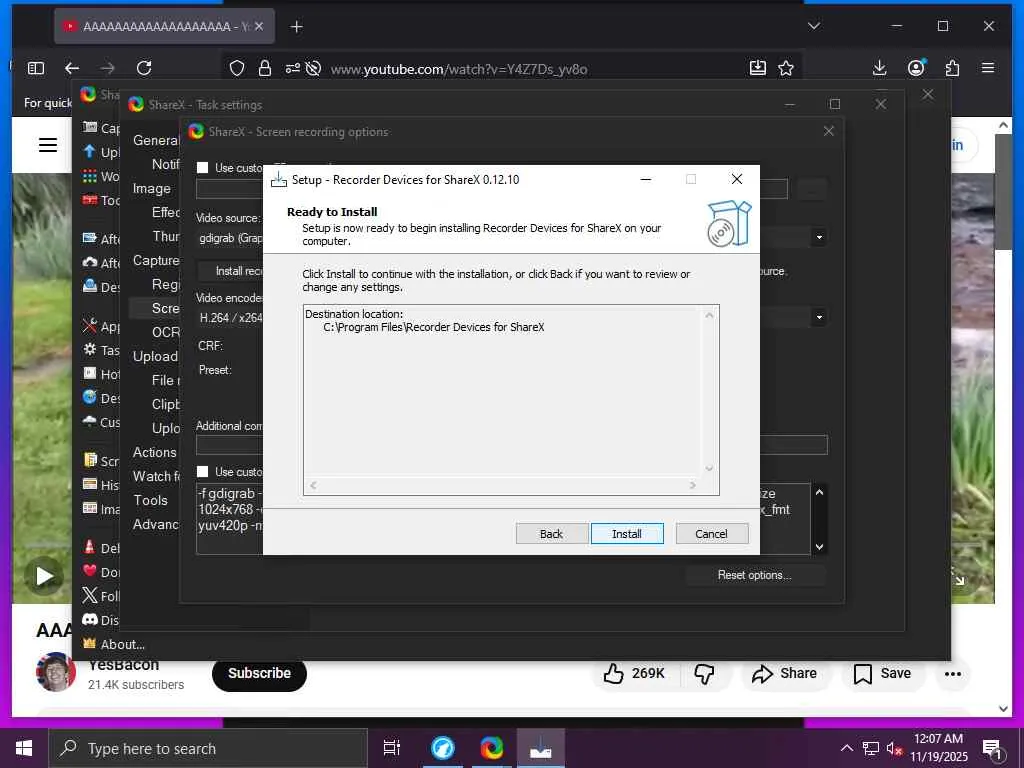Screen dimensions: 1024x768
Task: Select Actions in Task settings tree
Action: (154, 453)
